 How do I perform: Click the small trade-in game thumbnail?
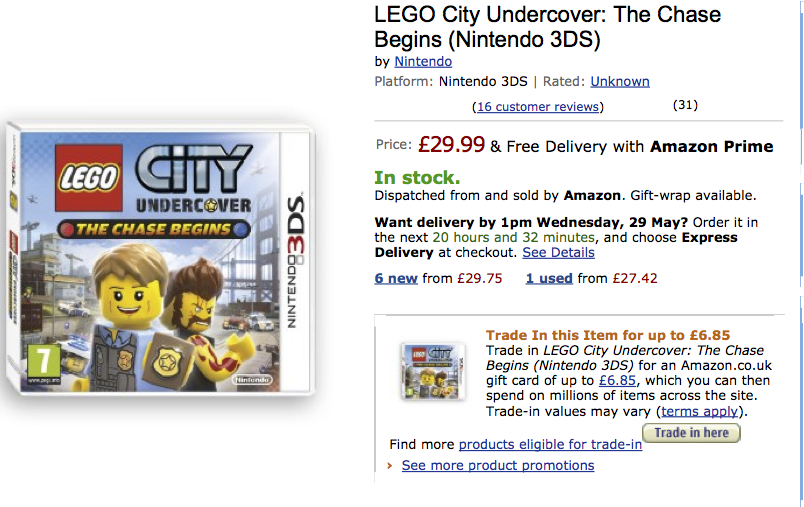(432, 370)
